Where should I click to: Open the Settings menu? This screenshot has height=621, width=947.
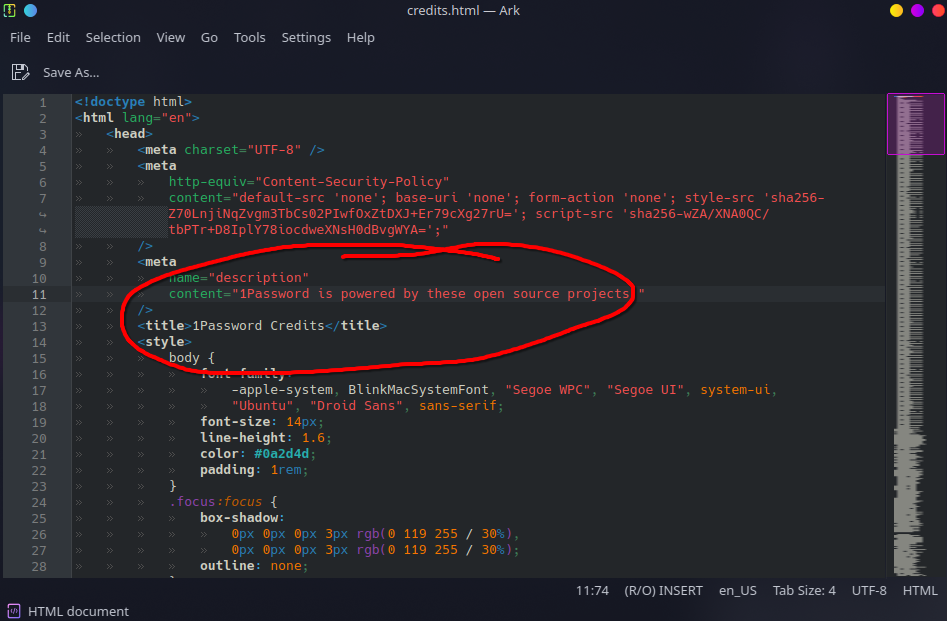click(x=306, y=37)
